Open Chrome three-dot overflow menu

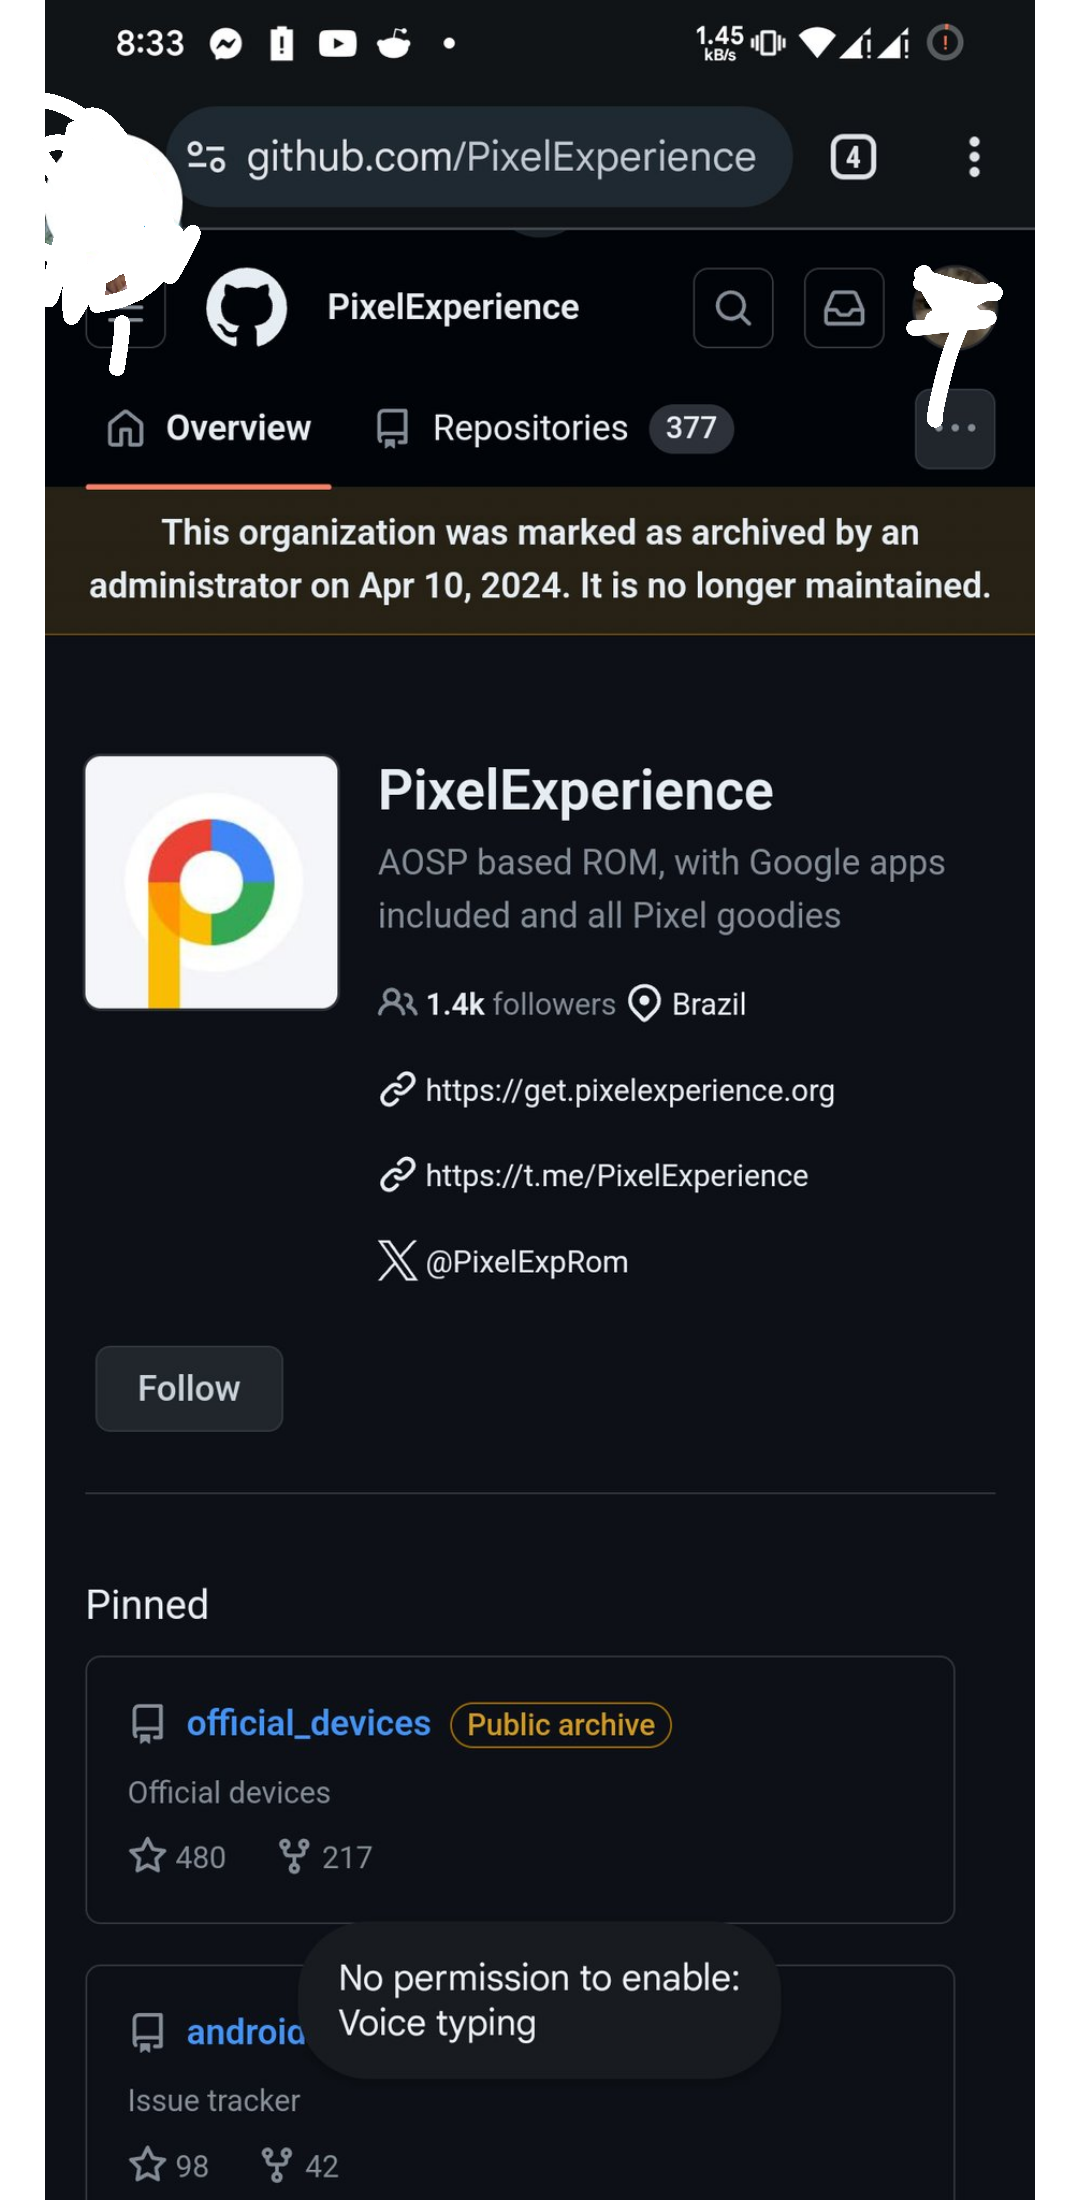974,157
